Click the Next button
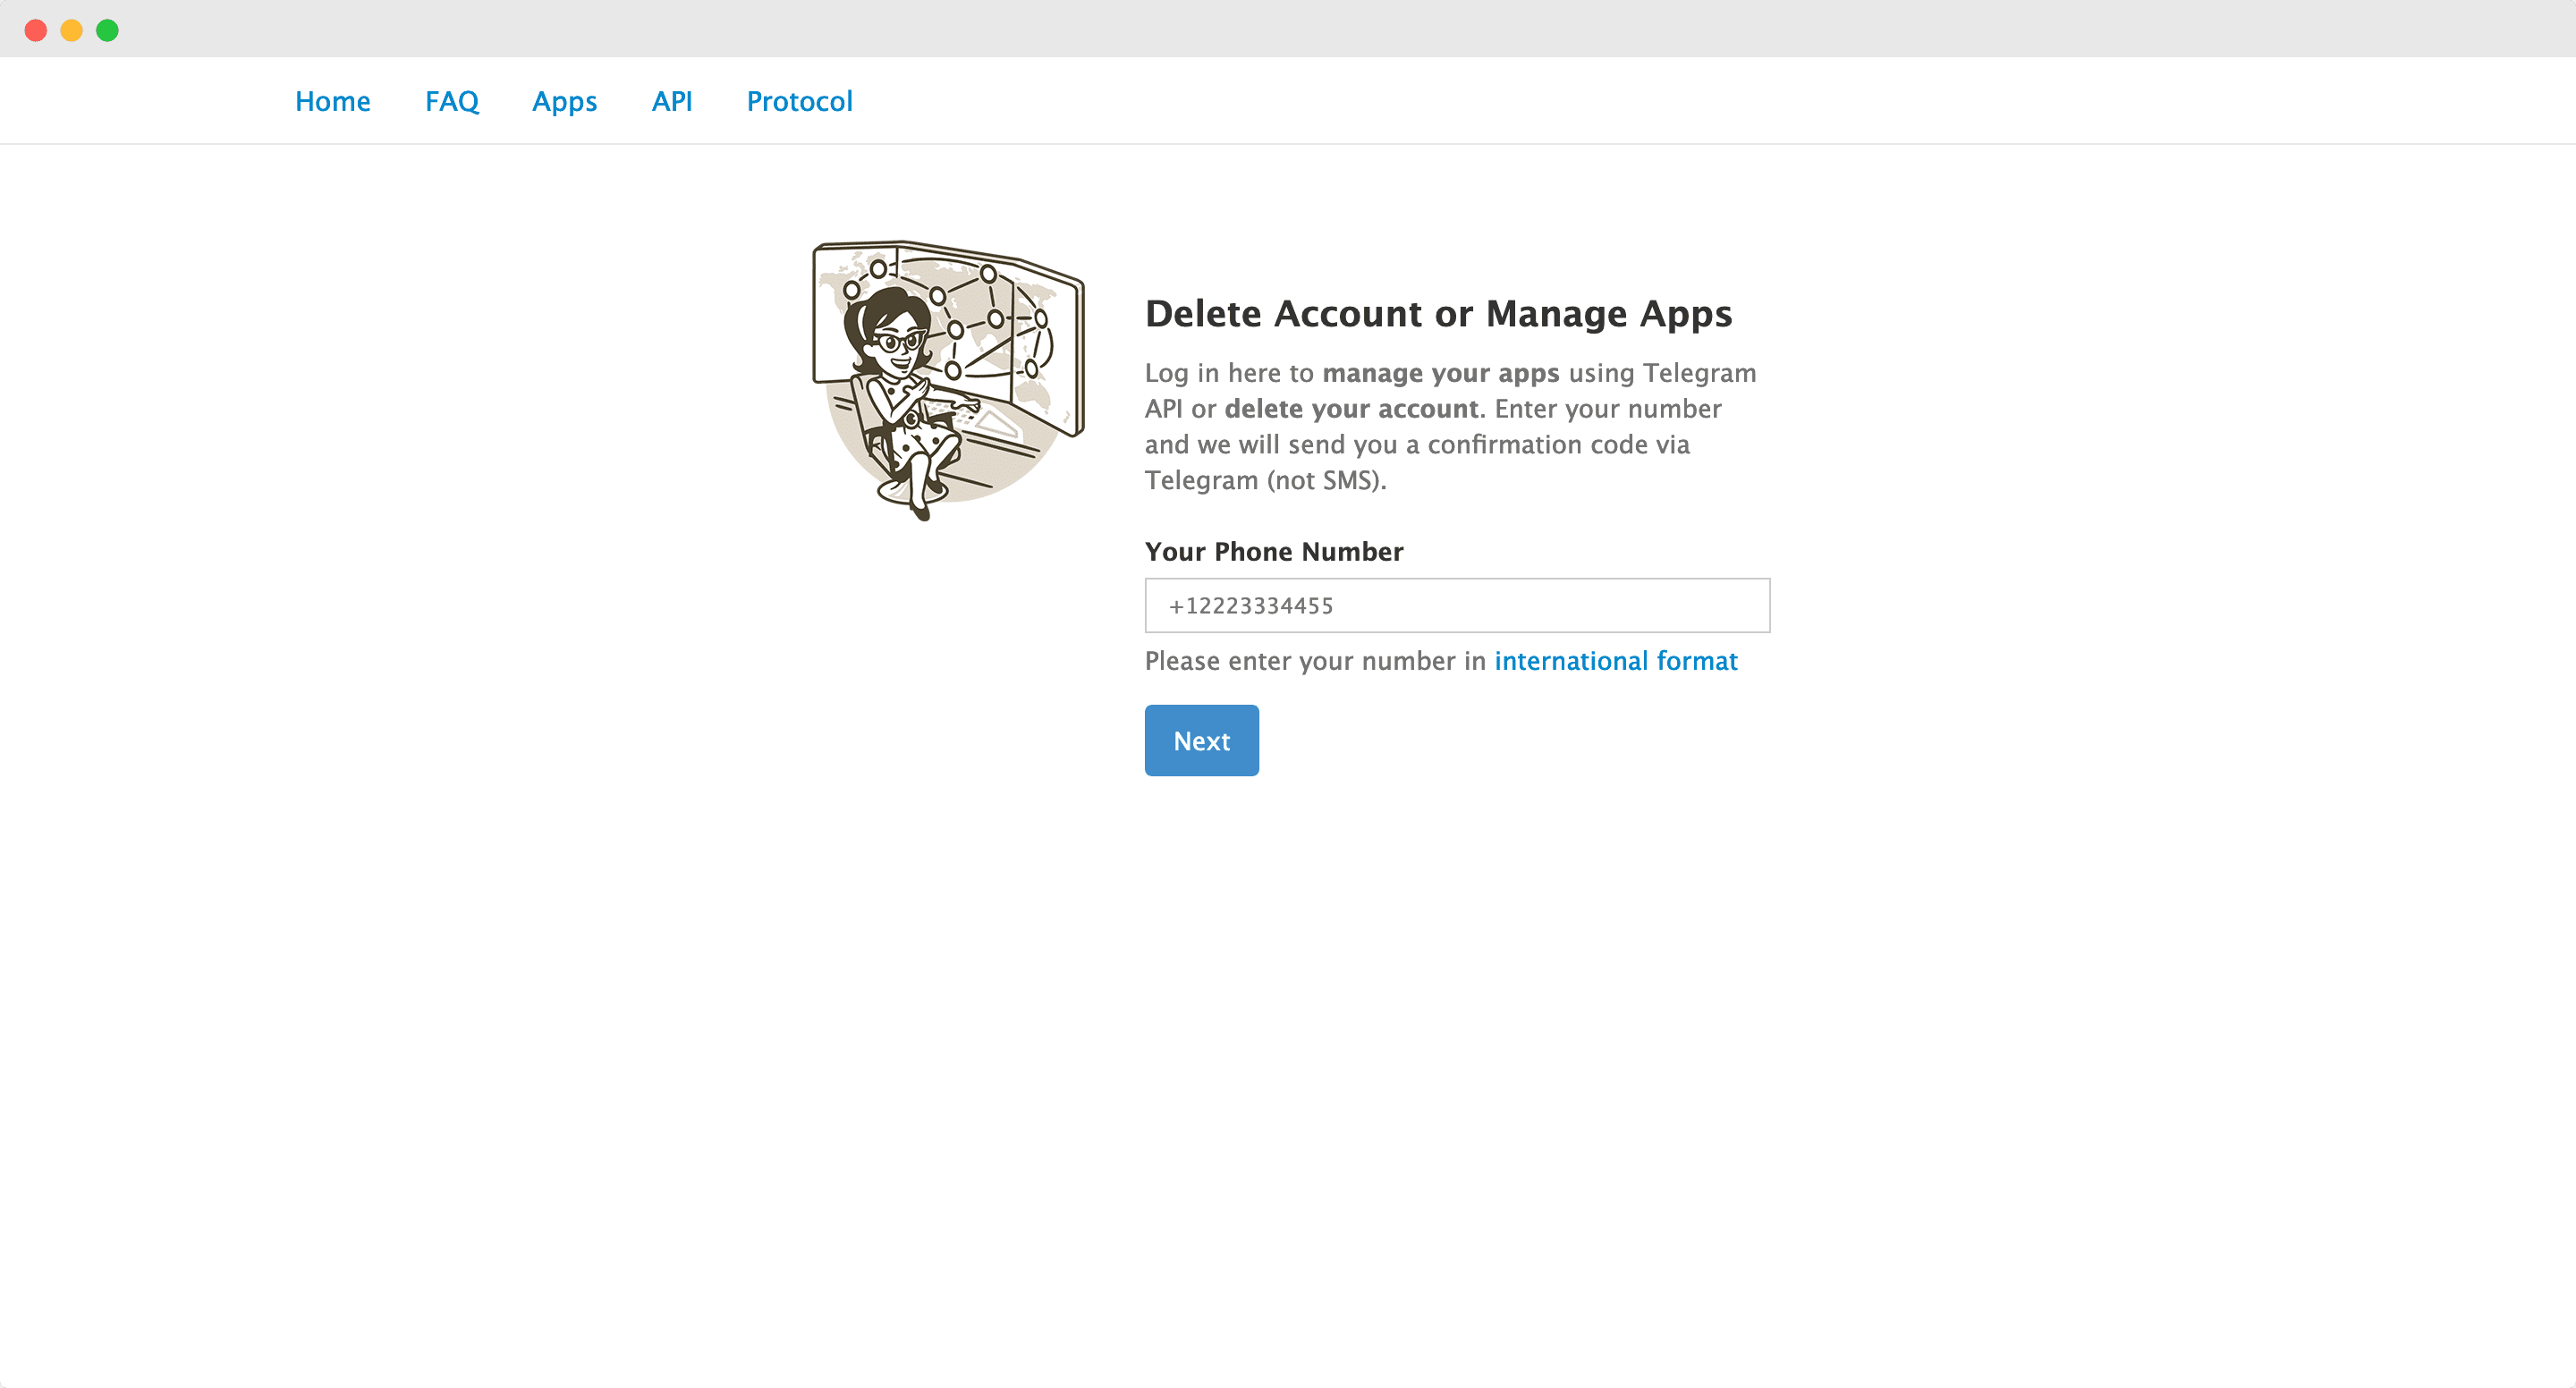The image size is (2576, 1388). [x=1201, y=740]
